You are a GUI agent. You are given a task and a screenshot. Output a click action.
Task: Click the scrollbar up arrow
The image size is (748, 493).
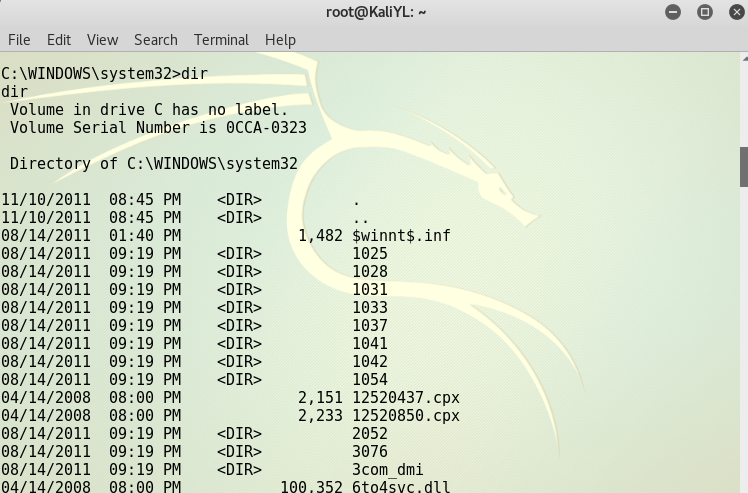[744, 58]
